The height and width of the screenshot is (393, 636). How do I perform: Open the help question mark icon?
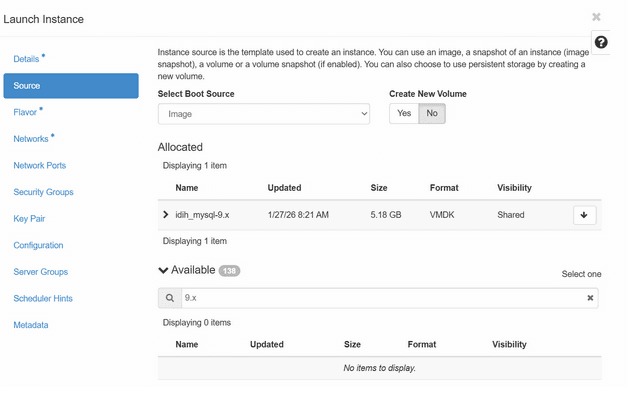pos(601,42)
